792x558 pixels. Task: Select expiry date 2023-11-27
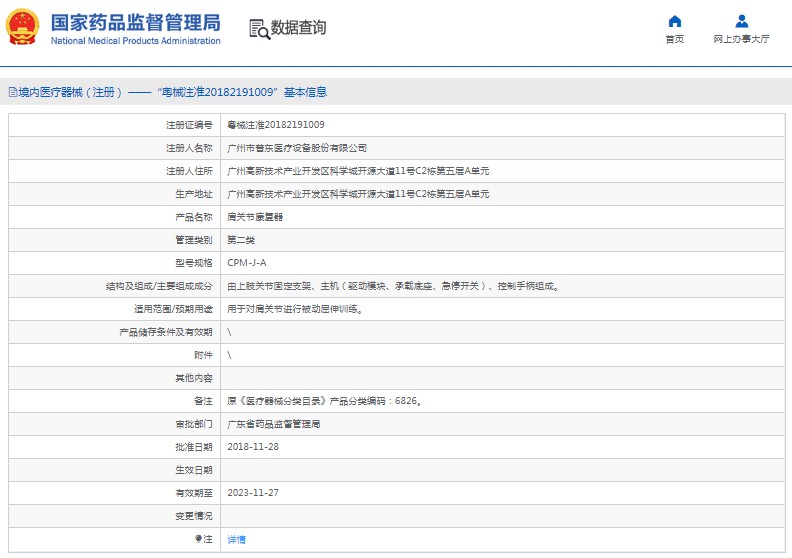tap(253, 493)
